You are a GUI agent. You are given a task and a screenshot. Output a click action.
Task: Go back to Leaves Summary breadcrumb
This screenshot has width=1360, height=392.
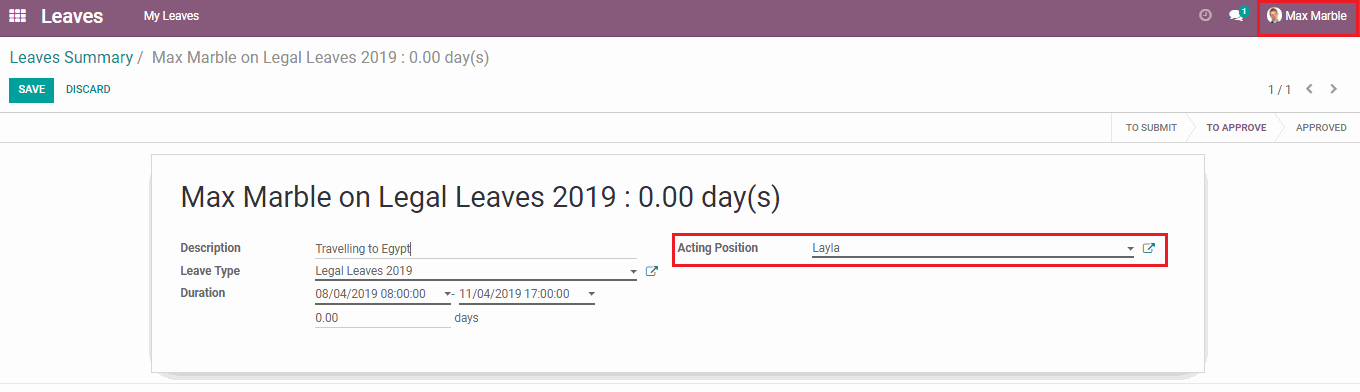pos(71,58)
